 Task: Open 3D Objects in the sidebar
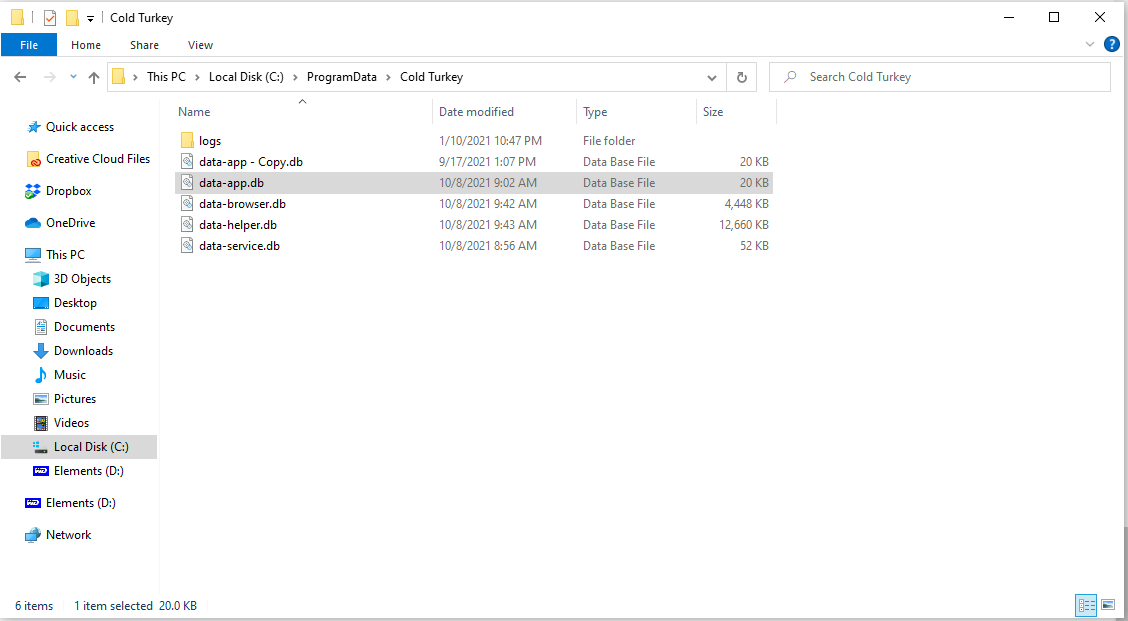tap(82, 278)
